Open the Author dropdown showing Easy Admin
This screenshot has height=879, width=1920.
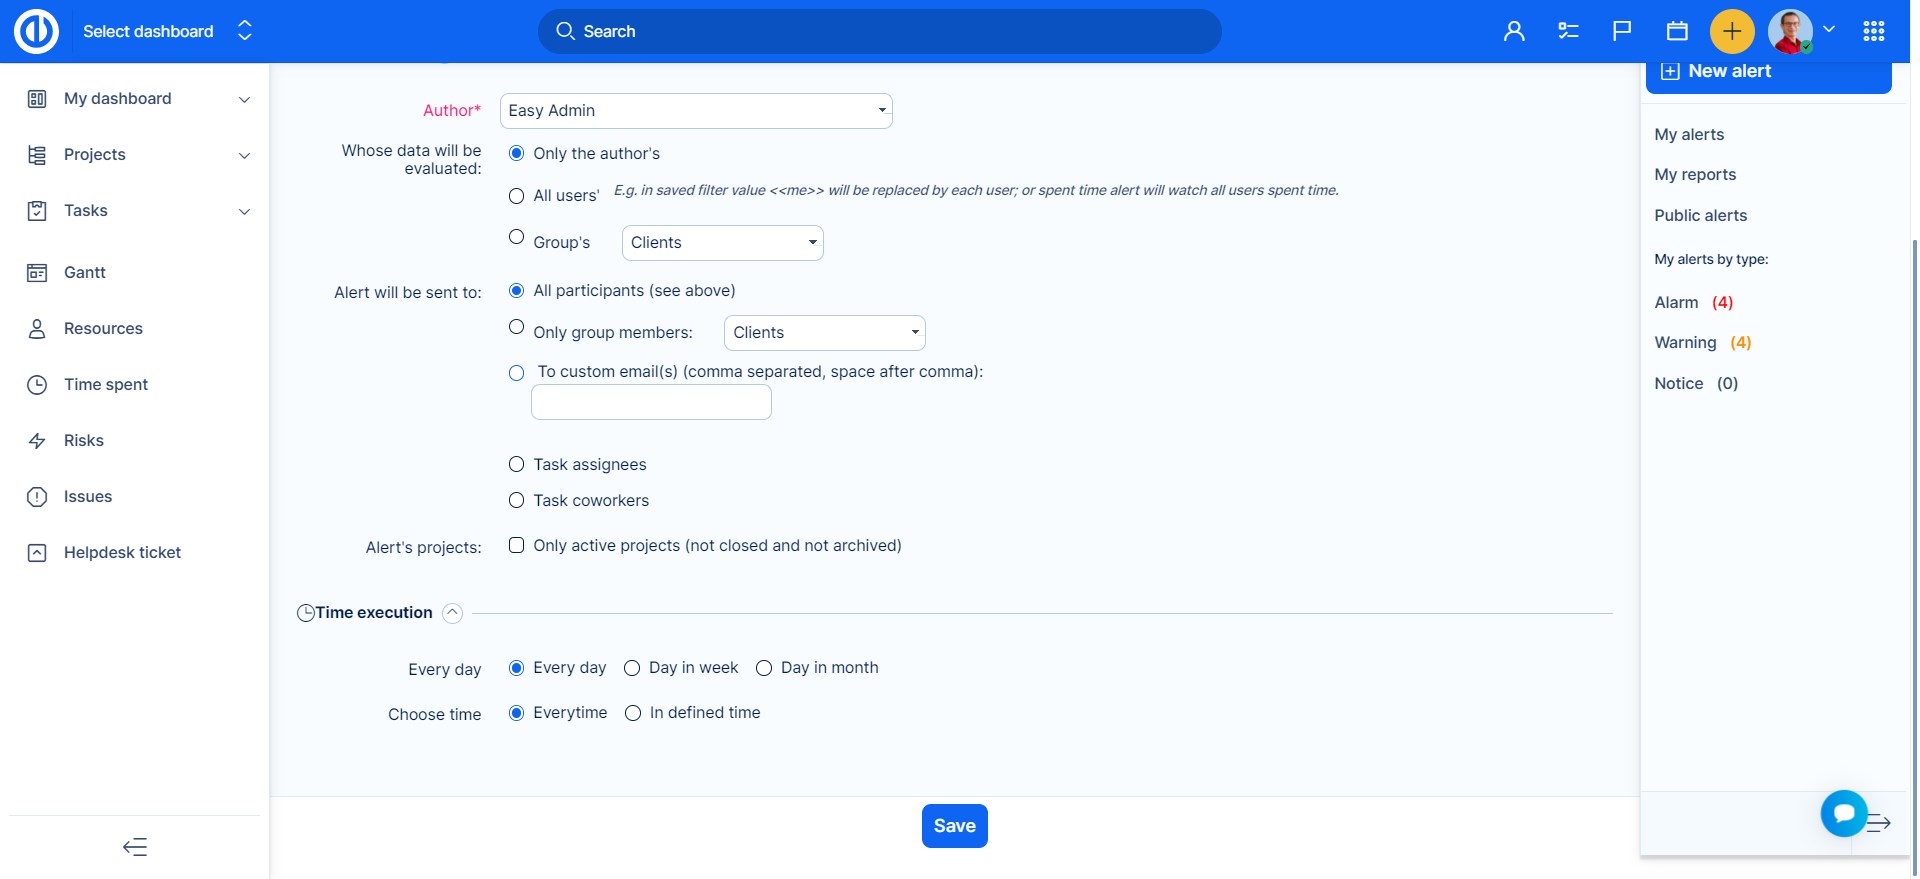[695, 111]
